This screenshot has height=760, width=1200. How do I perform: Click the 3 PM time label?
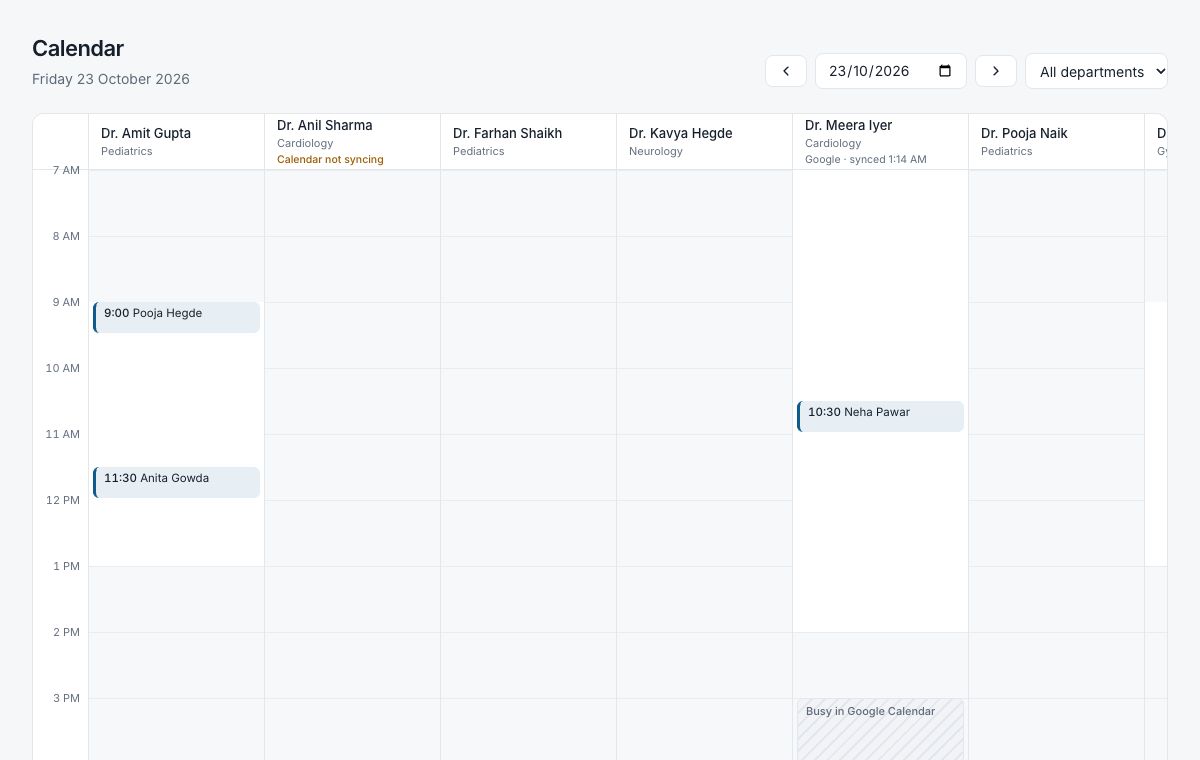[x=66, y=698]
